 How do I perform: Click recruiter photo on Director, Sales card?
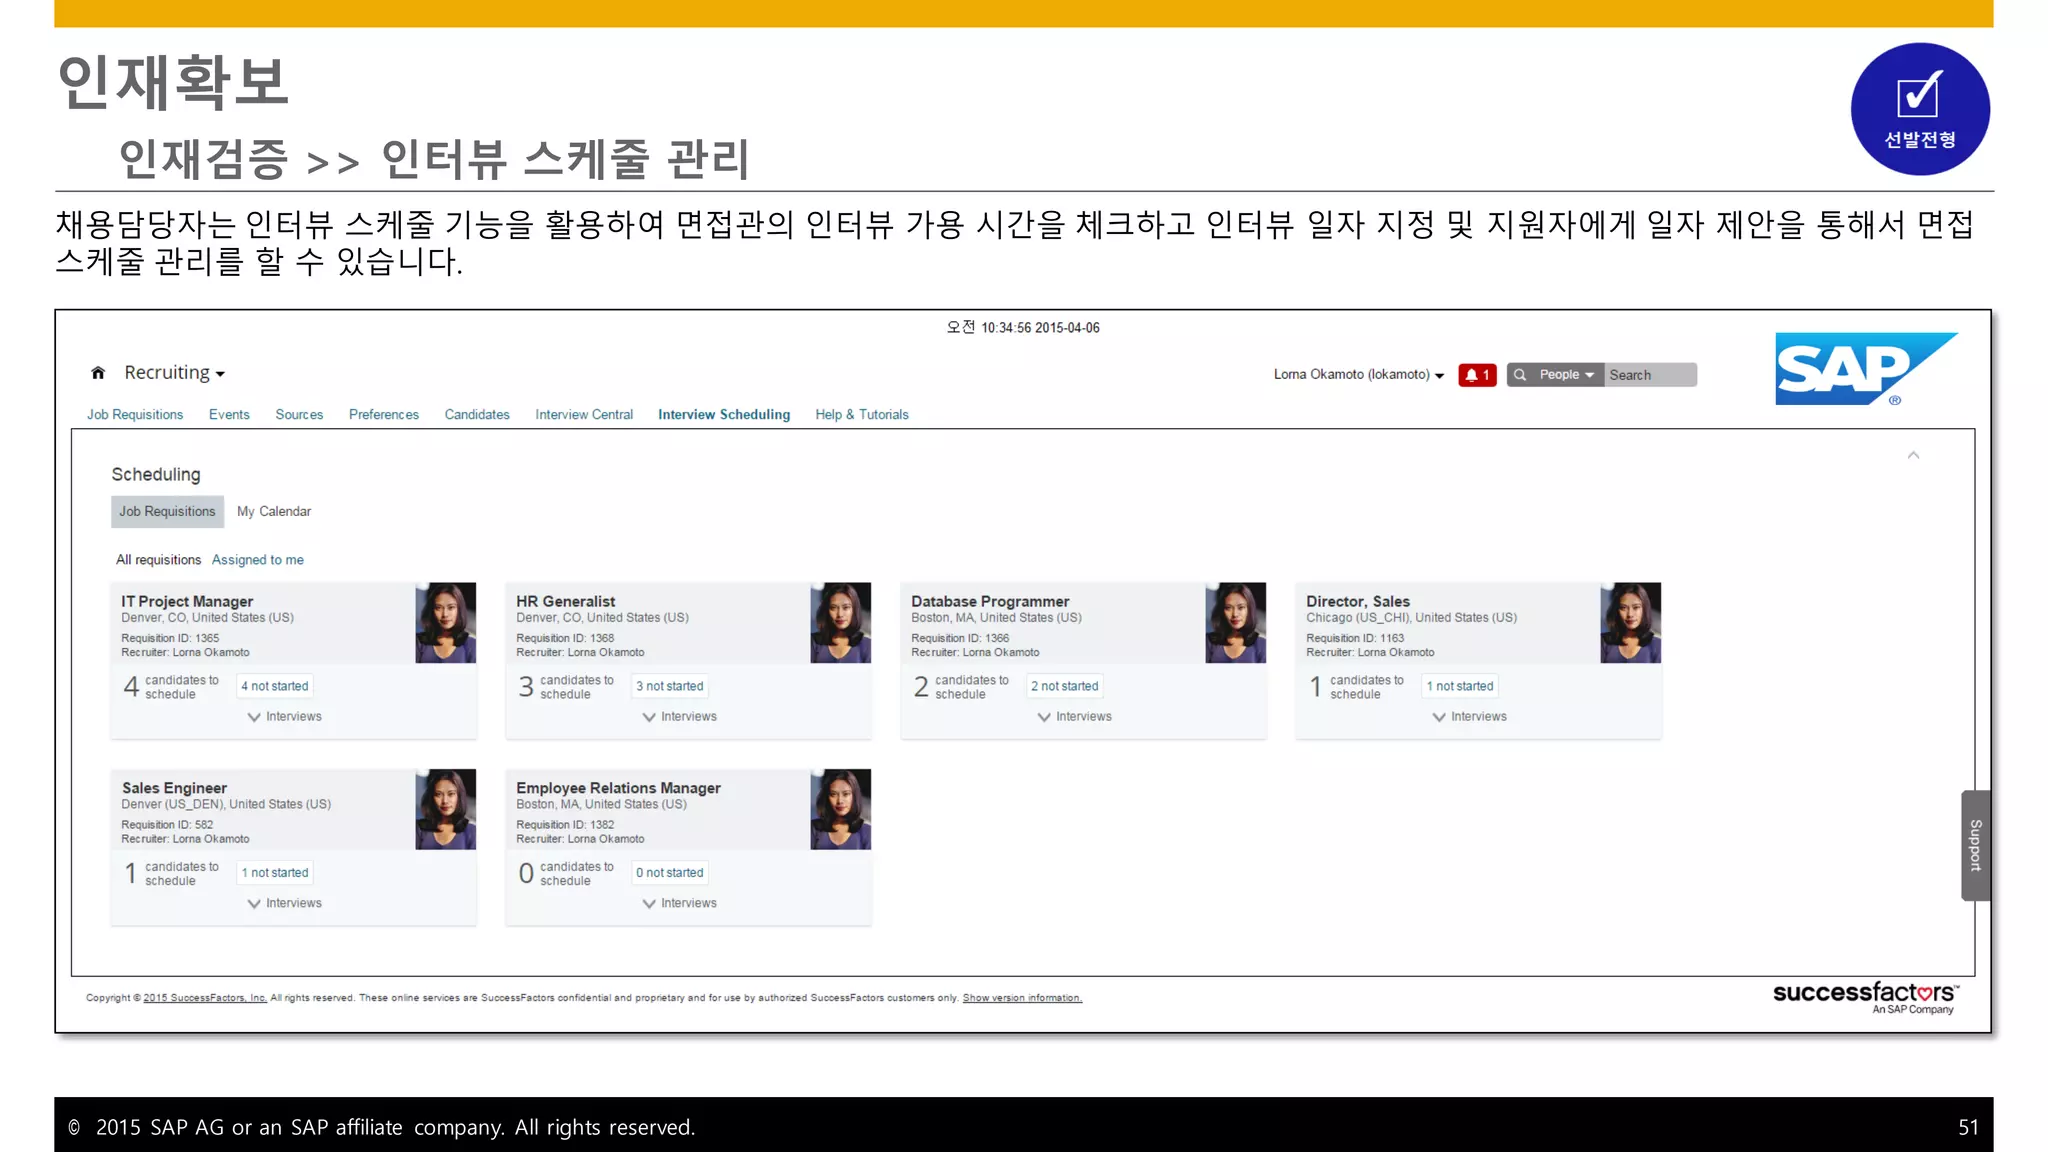pos(1631,623)
